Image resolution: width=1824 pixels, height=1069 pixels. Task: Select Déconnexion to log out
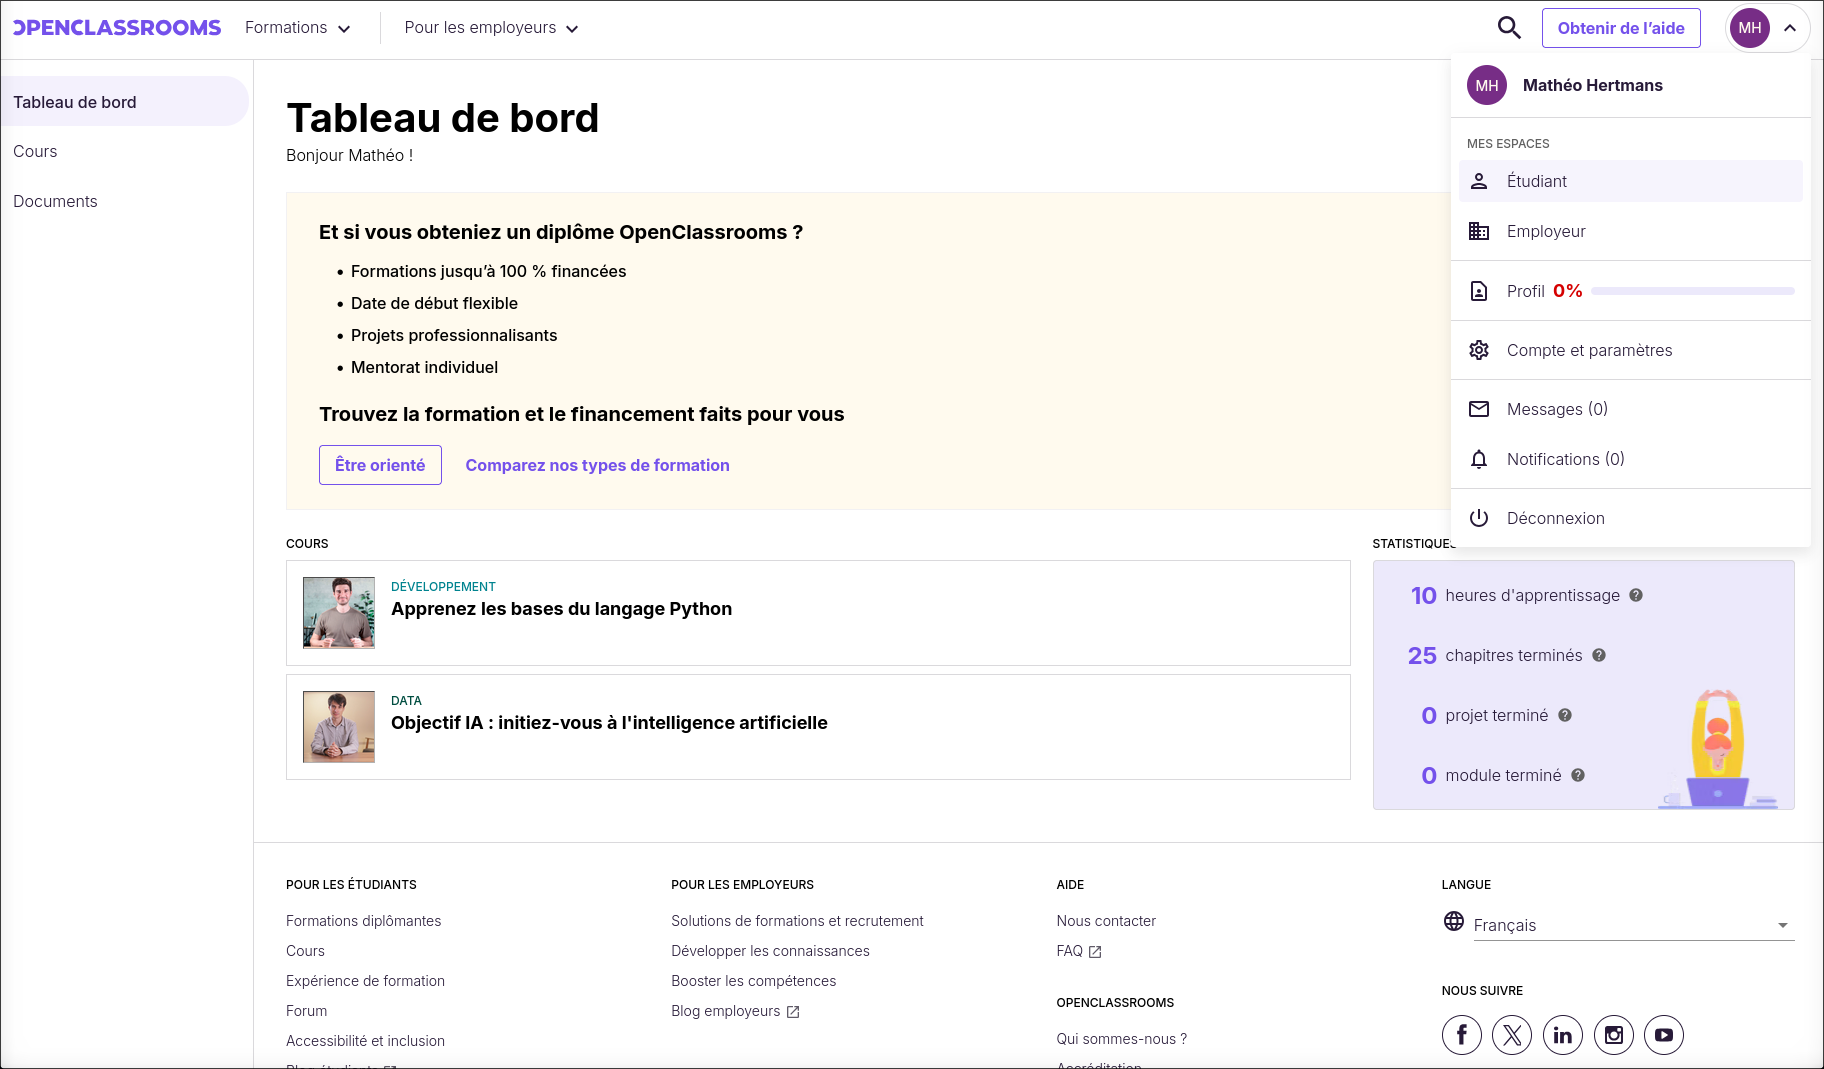coord(1631,518)
